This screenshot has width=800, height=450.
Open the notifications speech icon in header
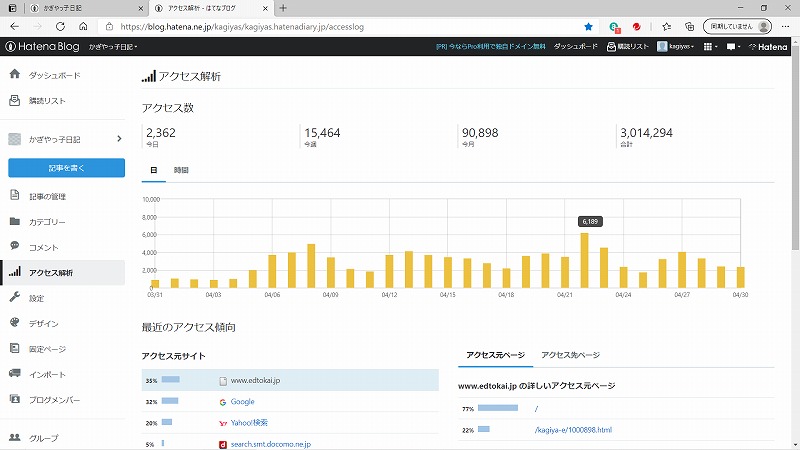(733, 46)
